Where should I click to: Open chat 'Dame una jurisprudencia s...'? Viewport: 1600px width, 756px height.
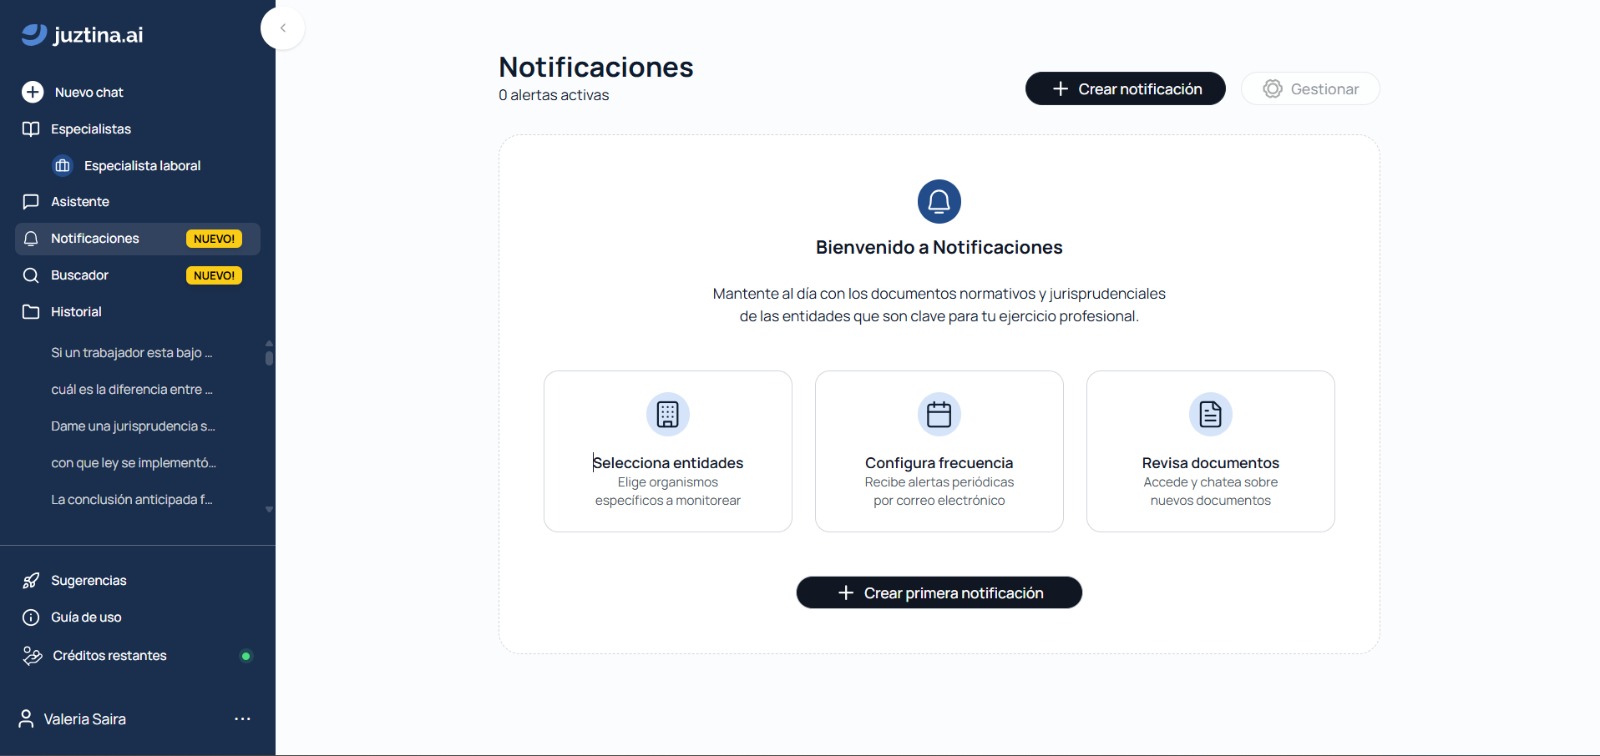(133, 426)
